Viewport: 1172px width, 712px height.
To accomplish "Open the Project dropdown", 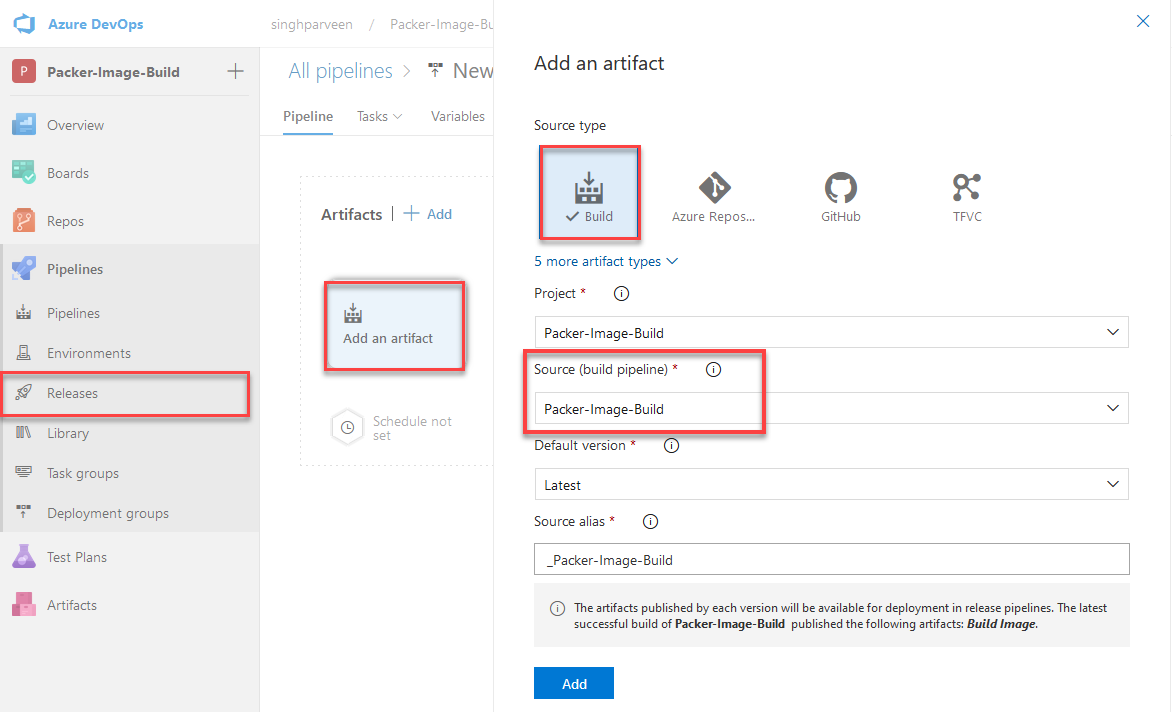I will click(831, 332).
